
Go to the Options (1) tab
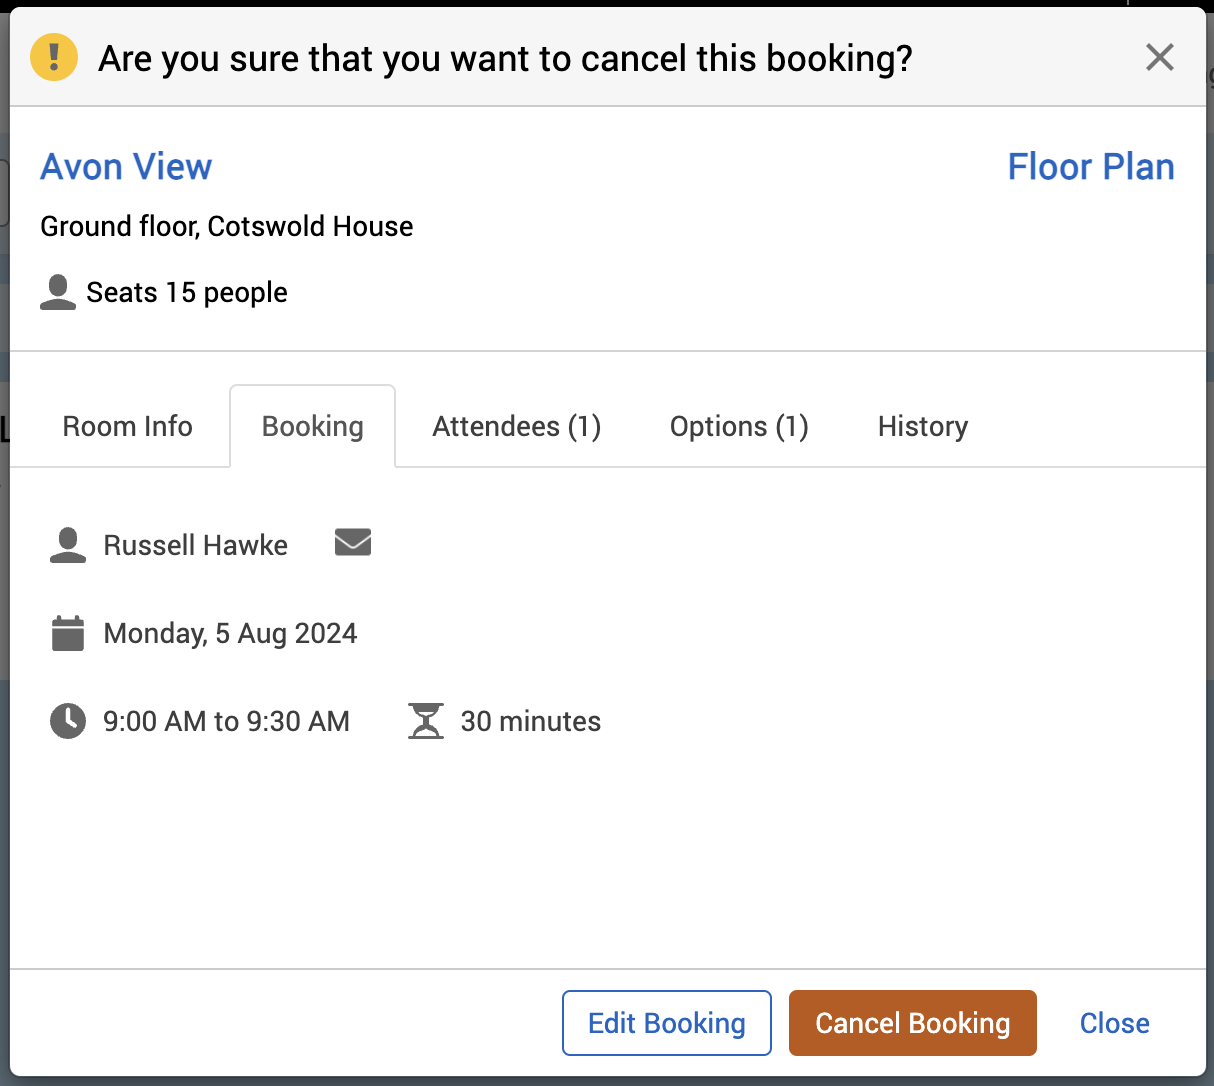pyautogui.click(x=739, y=427)
